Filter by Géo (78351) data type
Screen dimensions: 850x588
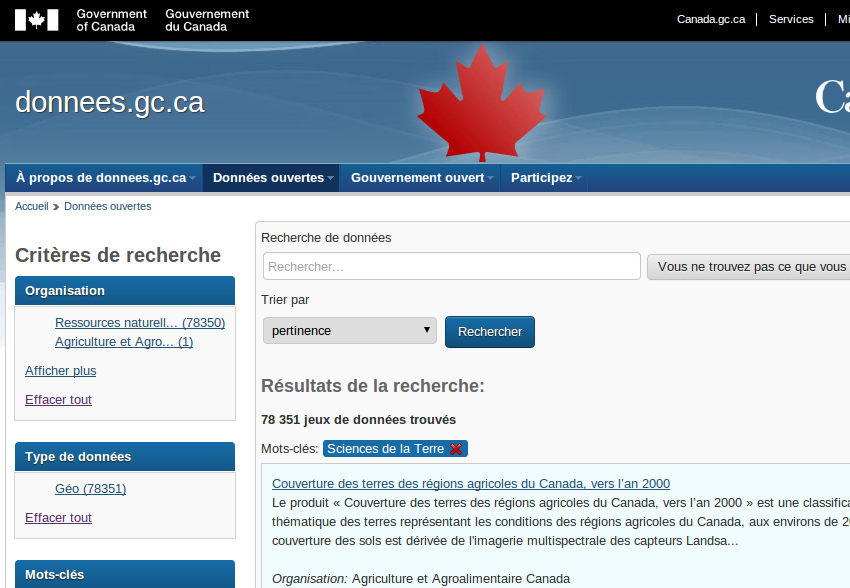tap(91, 488)
